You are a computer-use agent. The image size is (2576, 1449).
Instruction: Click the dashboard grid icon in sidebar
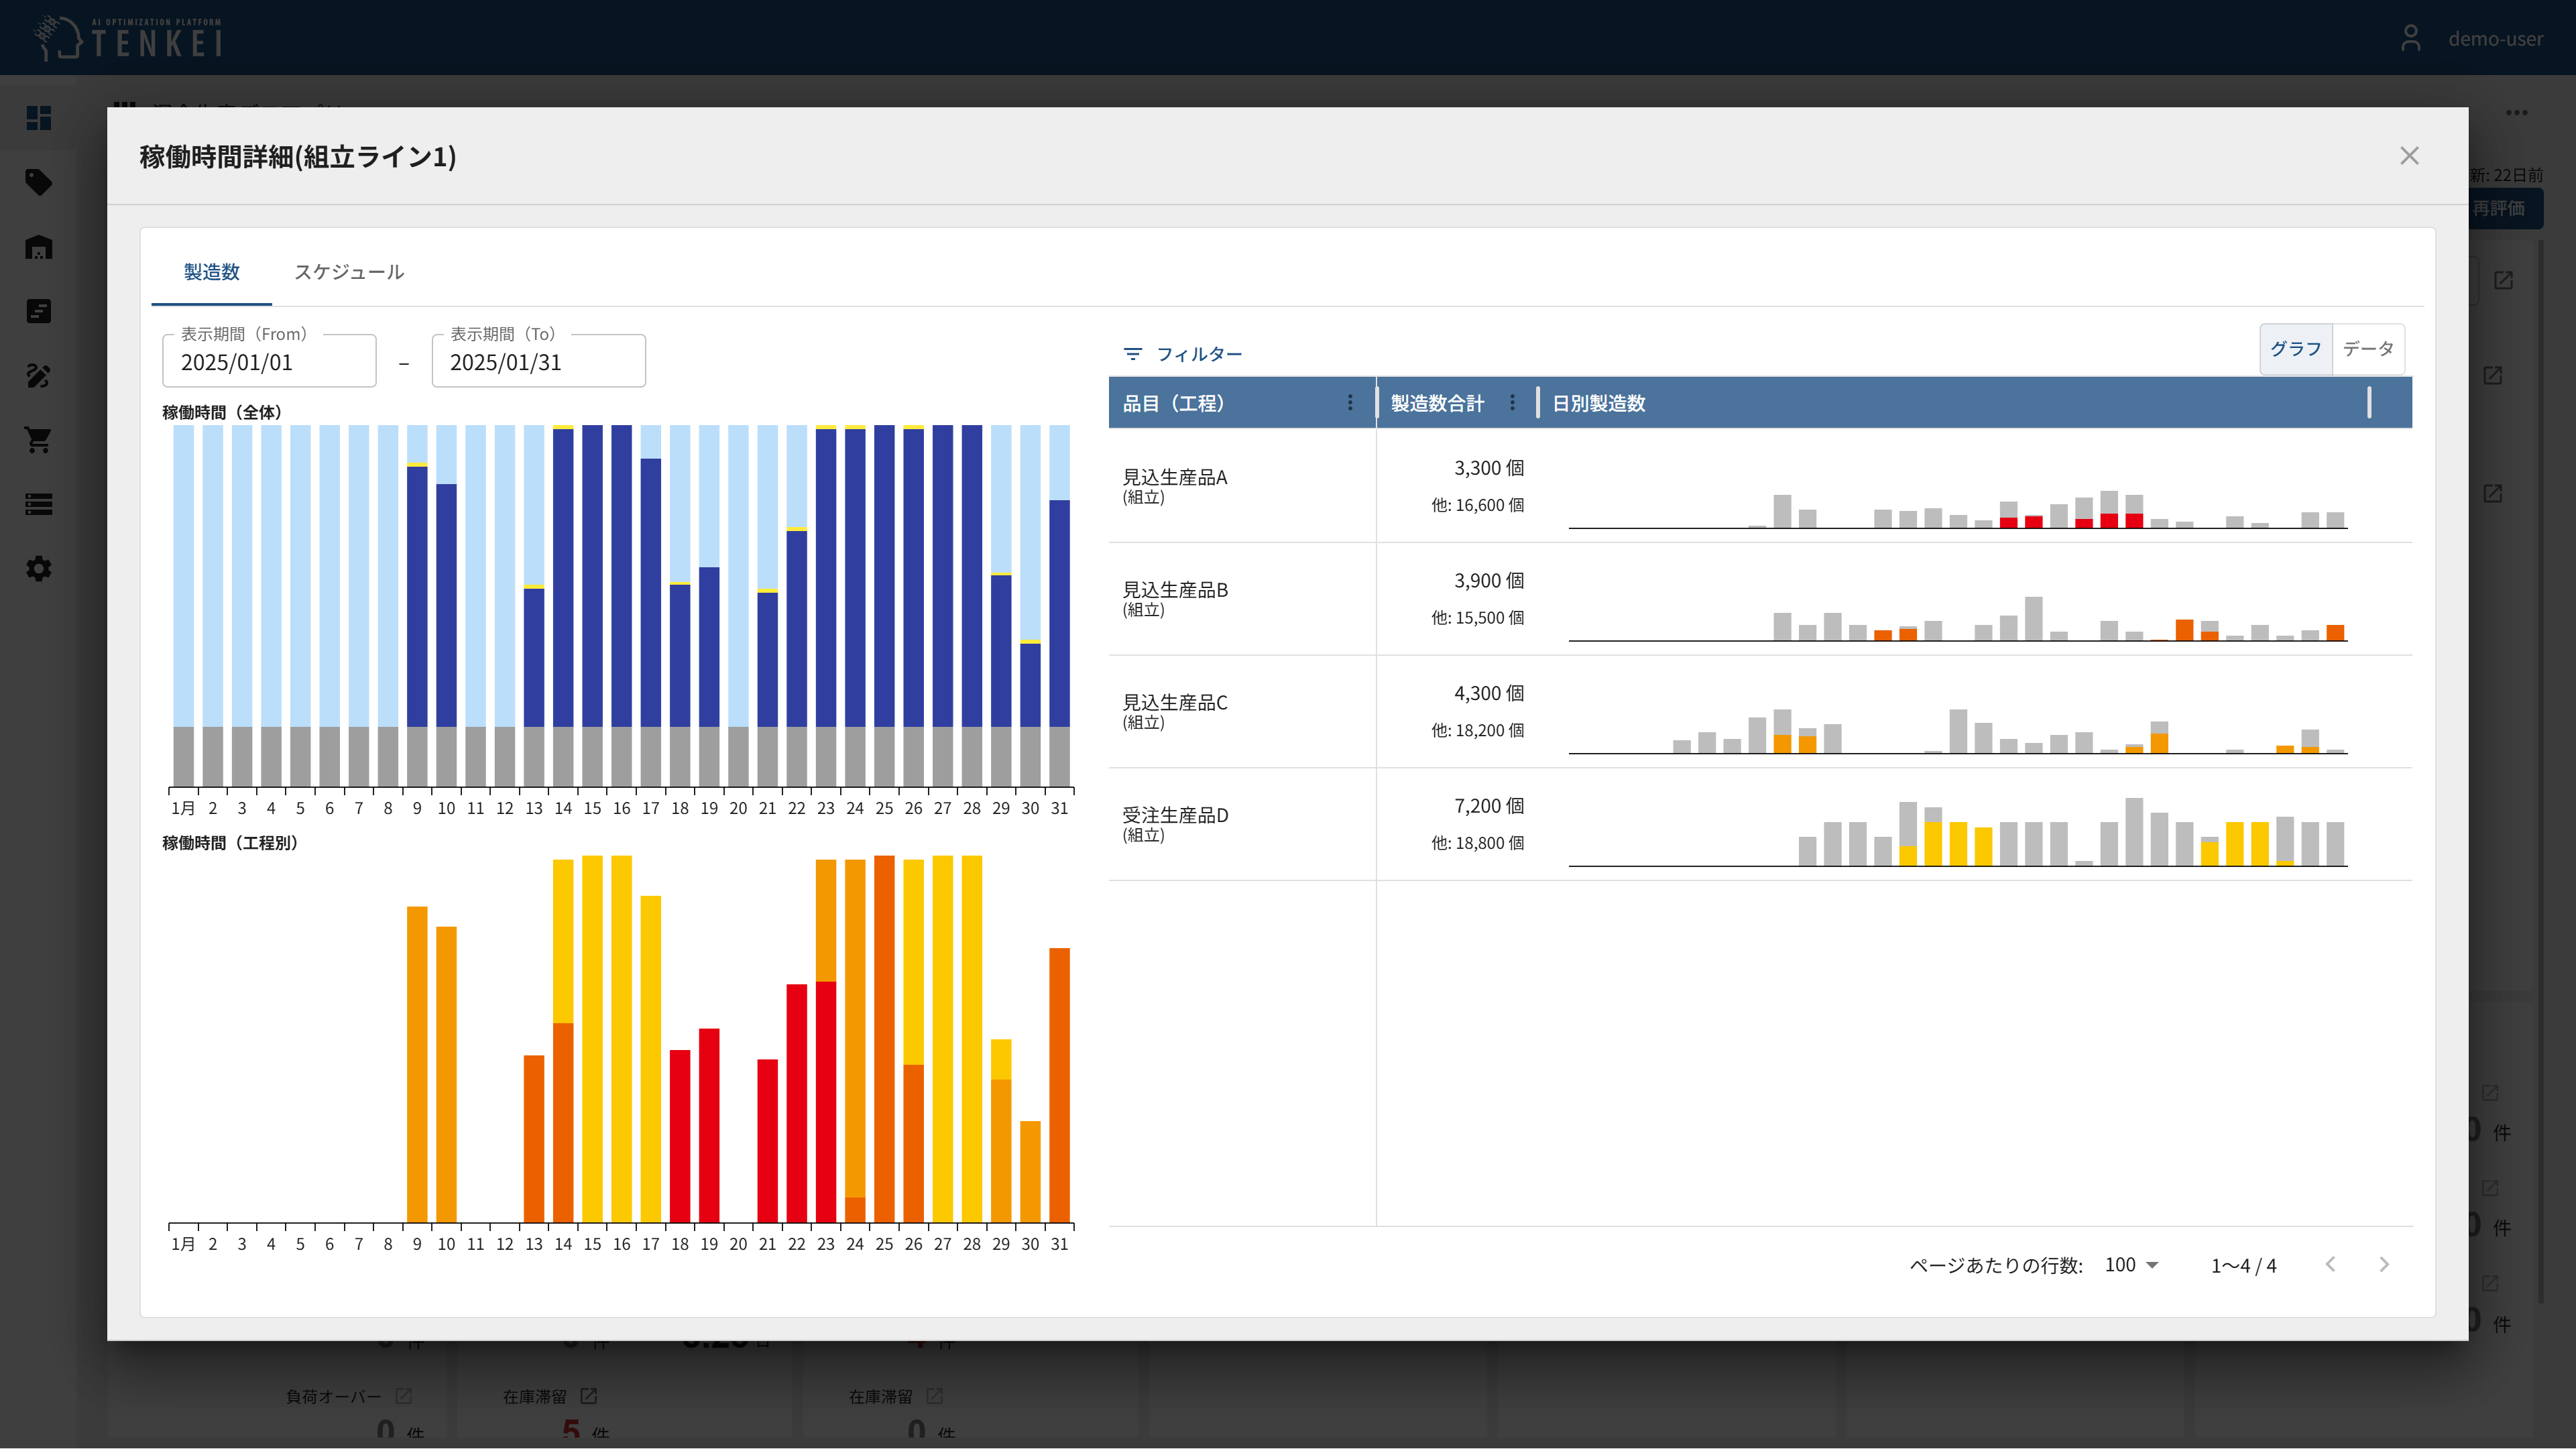coord(38,118)
